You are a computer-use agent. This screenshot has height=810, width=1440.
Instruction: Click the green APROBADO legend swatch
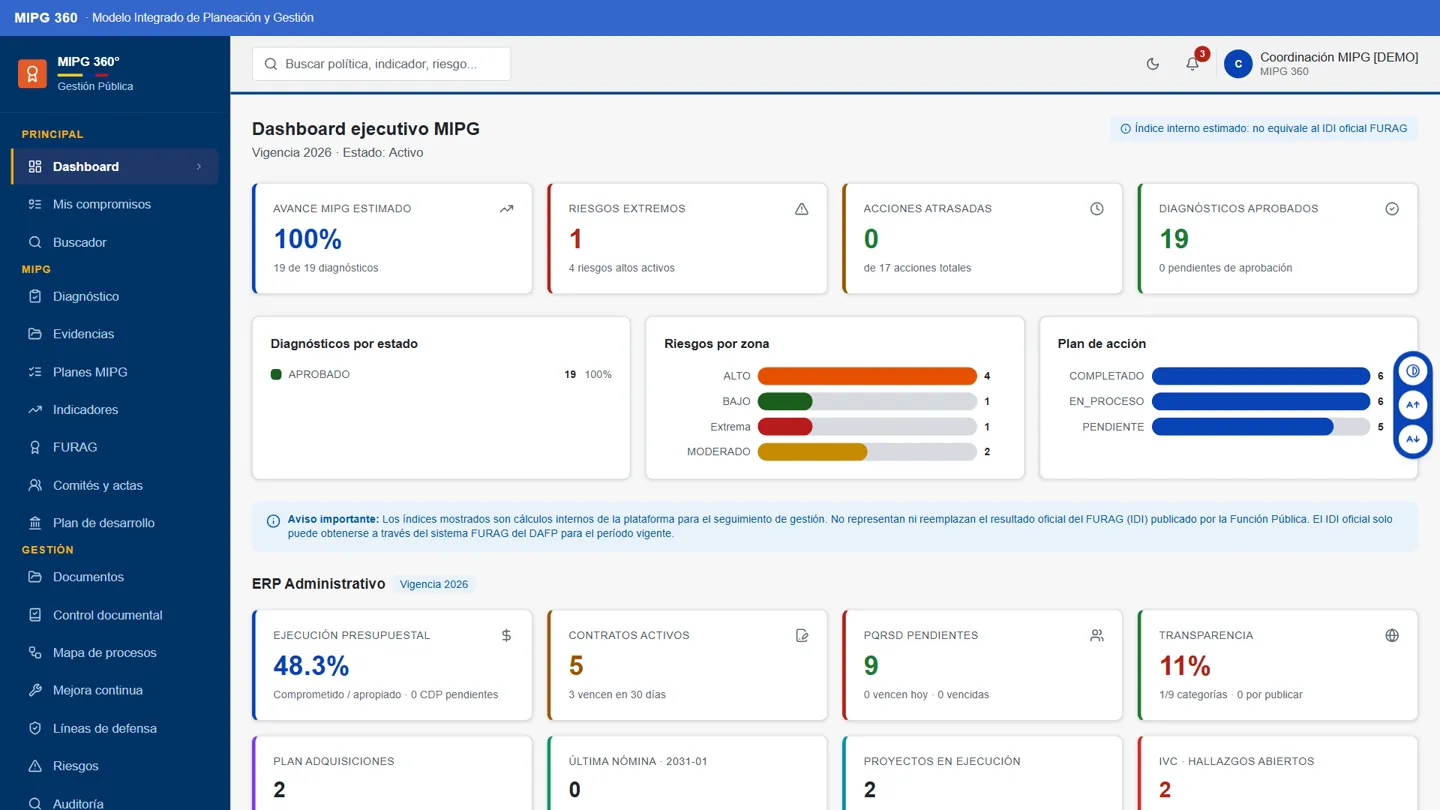coord(276,374)
